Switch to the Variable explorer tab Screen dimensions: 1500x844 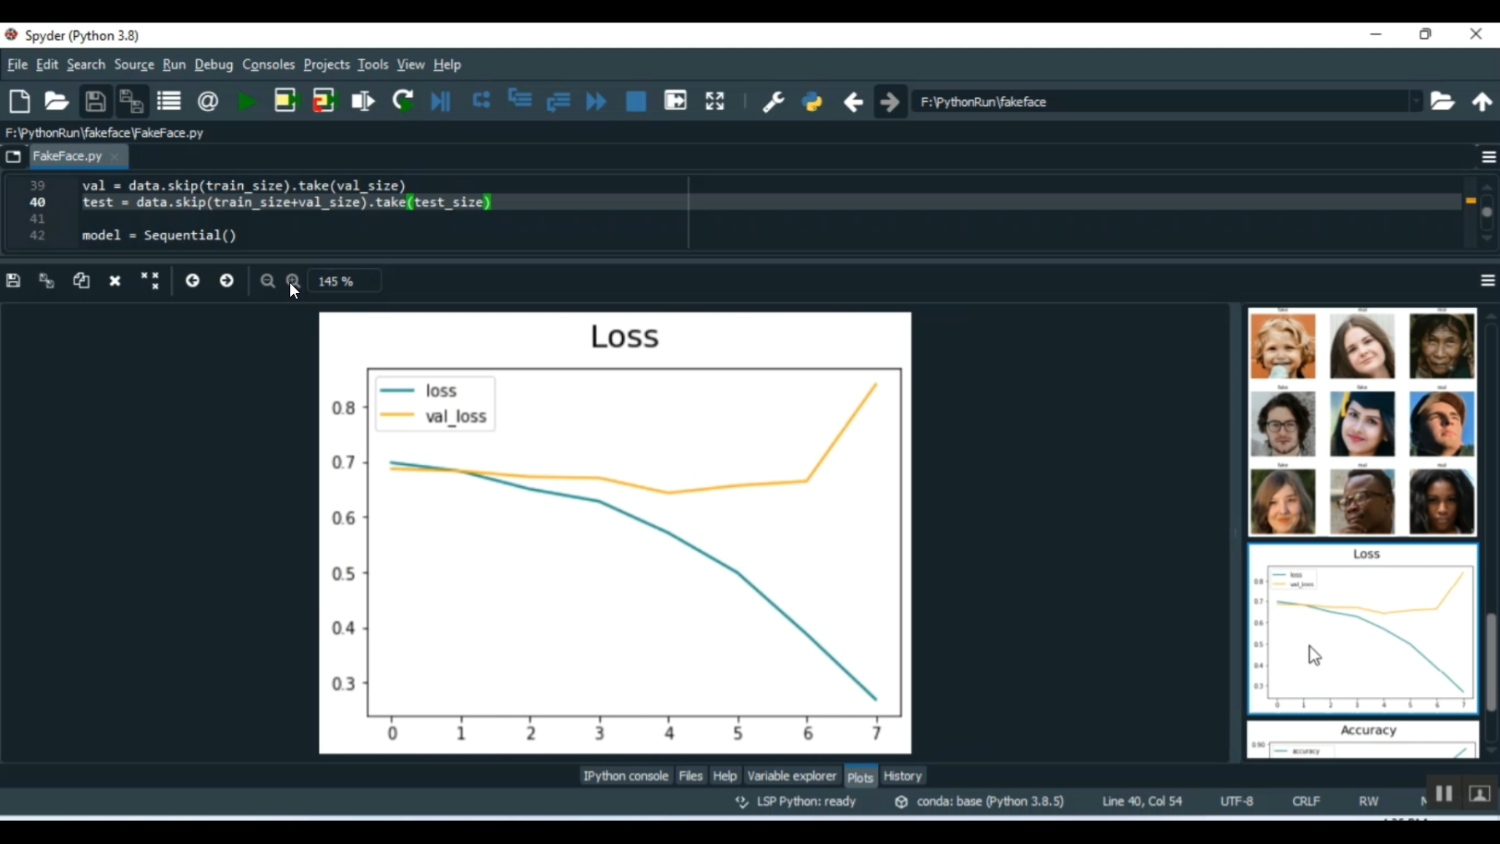coord(791,776)
